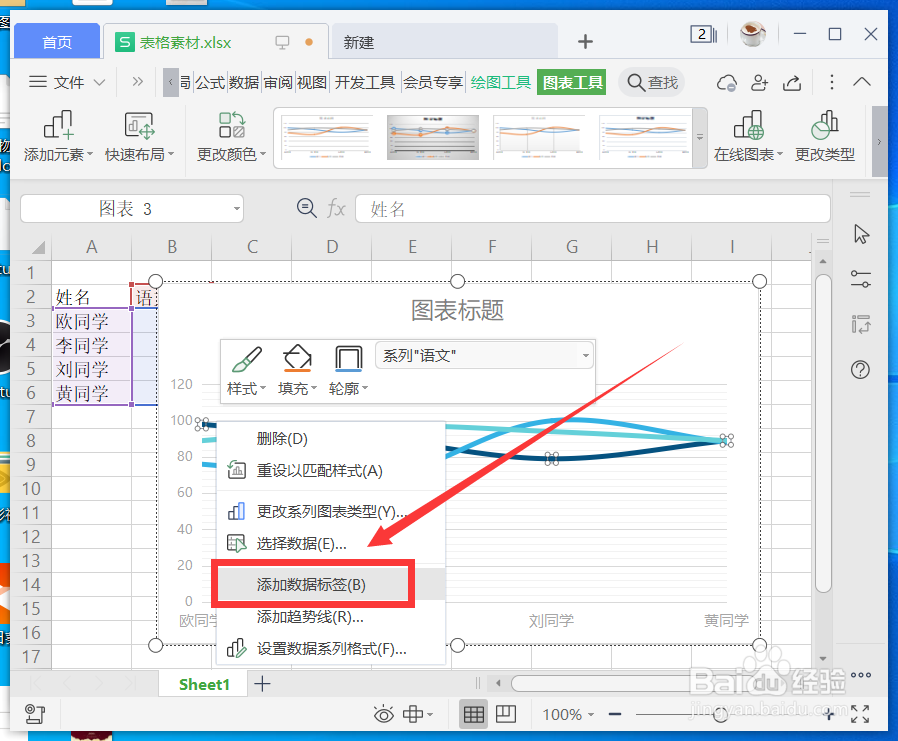898x741 pixels.
Task: Expand the 系列"语文" series selector
Action: tap(583, 355)
